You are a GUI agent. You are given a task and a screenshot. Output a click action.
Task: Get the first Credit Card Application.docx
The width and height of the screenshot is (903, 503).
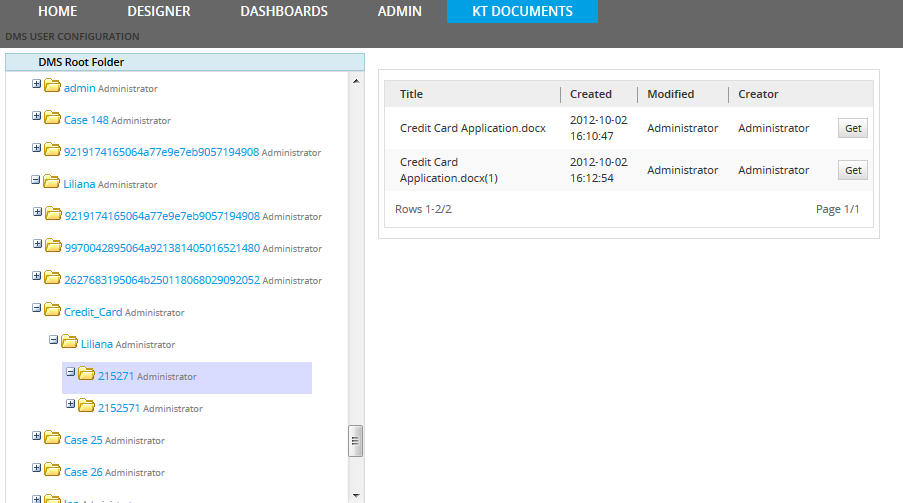point(852,128)
